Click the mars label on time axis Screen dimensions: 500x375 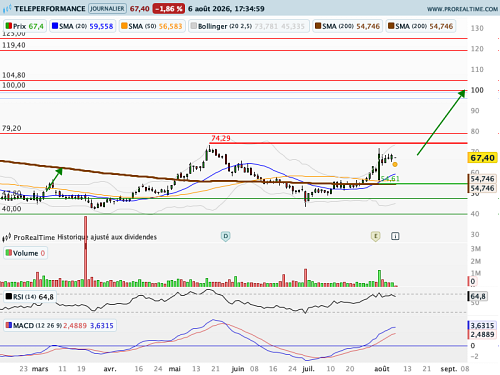tap(40, 369)
